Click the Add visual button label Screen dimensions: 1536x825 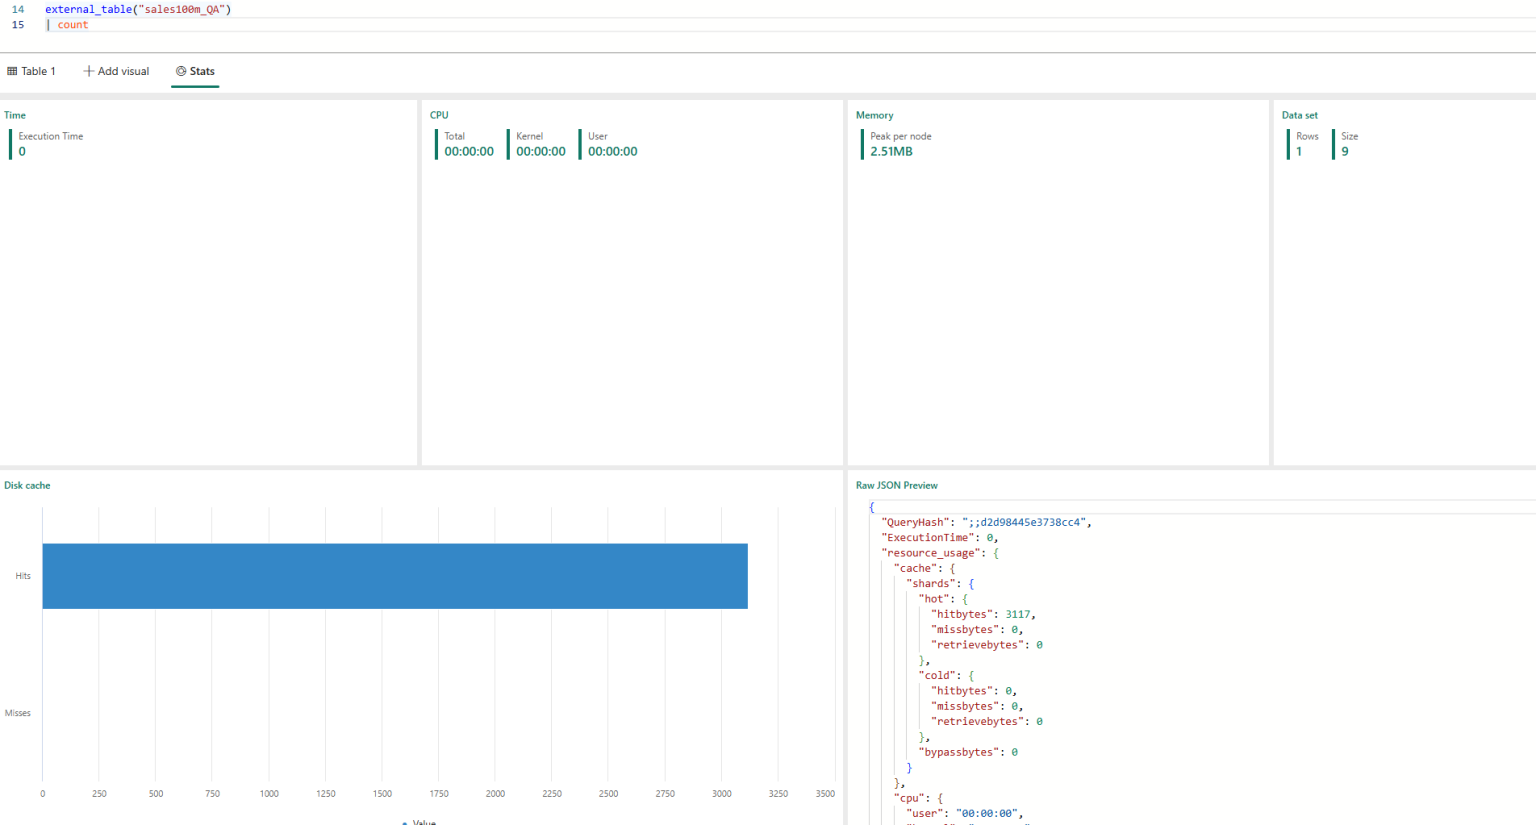coord(124,71)
